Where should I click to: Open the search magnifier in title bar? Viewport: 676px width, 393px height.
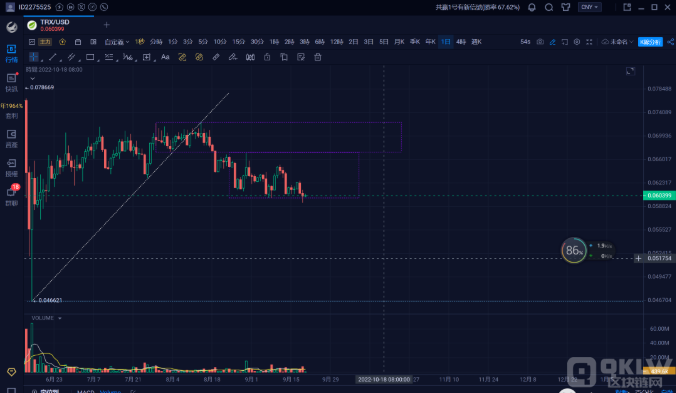tap(549, 7)
